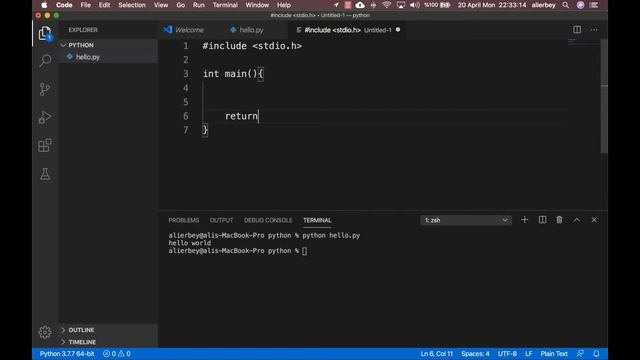Open the Source Control view

click(45, 89)
